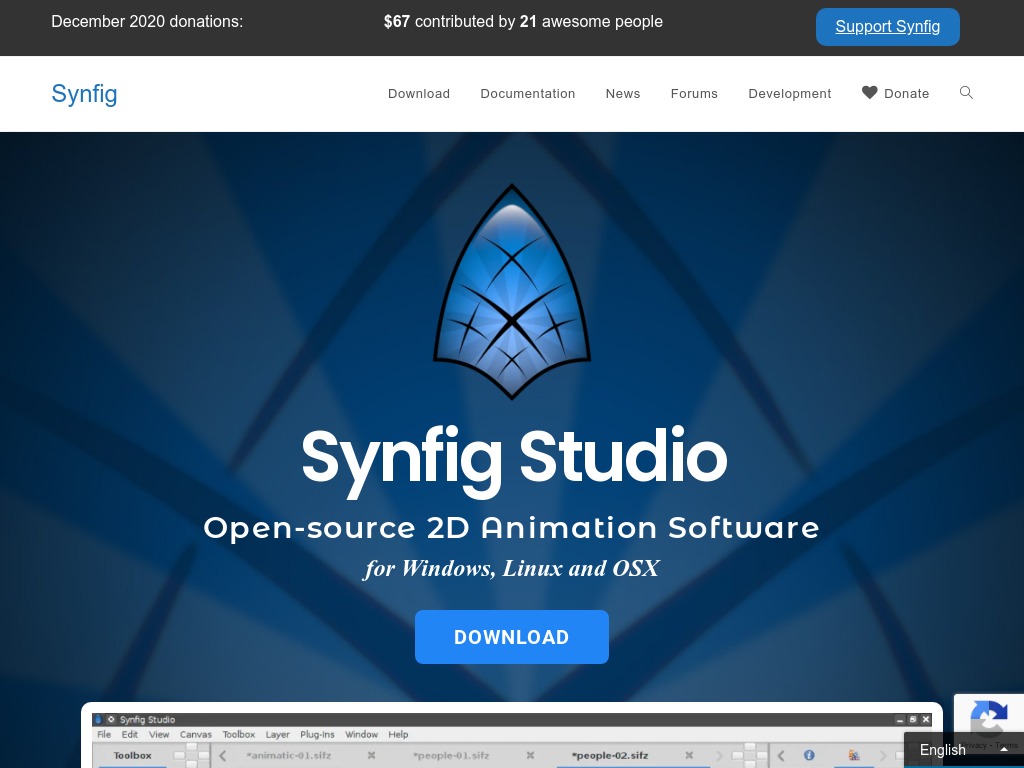Click the search magnifier icon in the navbar
Screen dimensions: 1024x768
point(966,93)
